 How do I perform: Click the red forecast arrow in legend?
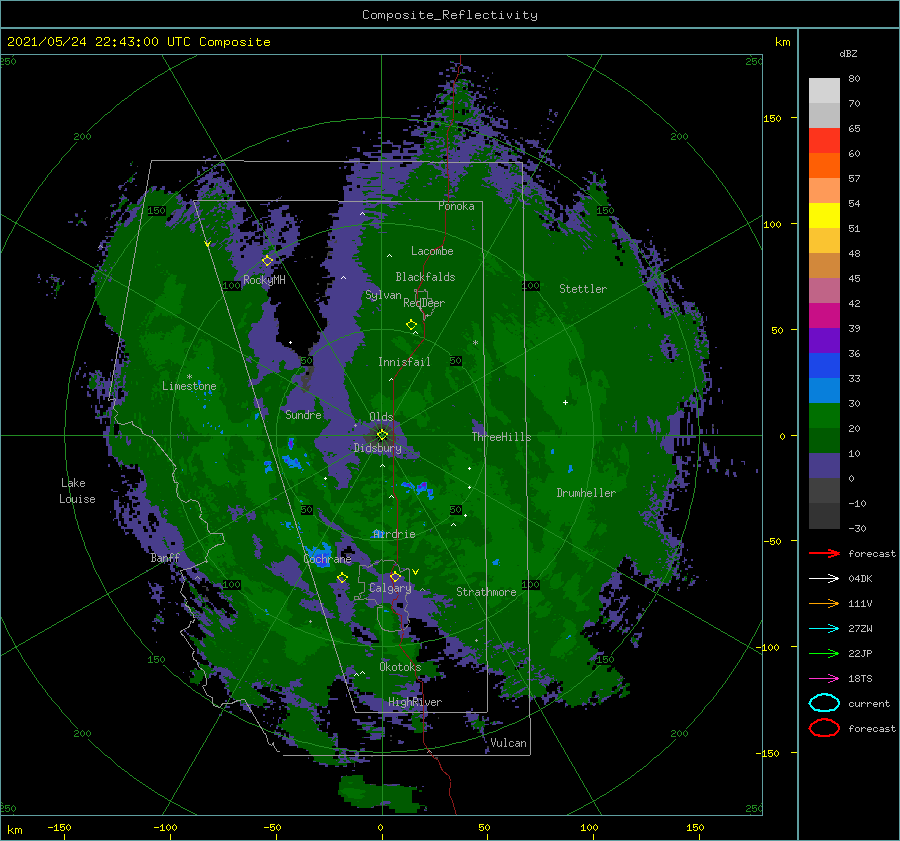[x=824, y=553]
